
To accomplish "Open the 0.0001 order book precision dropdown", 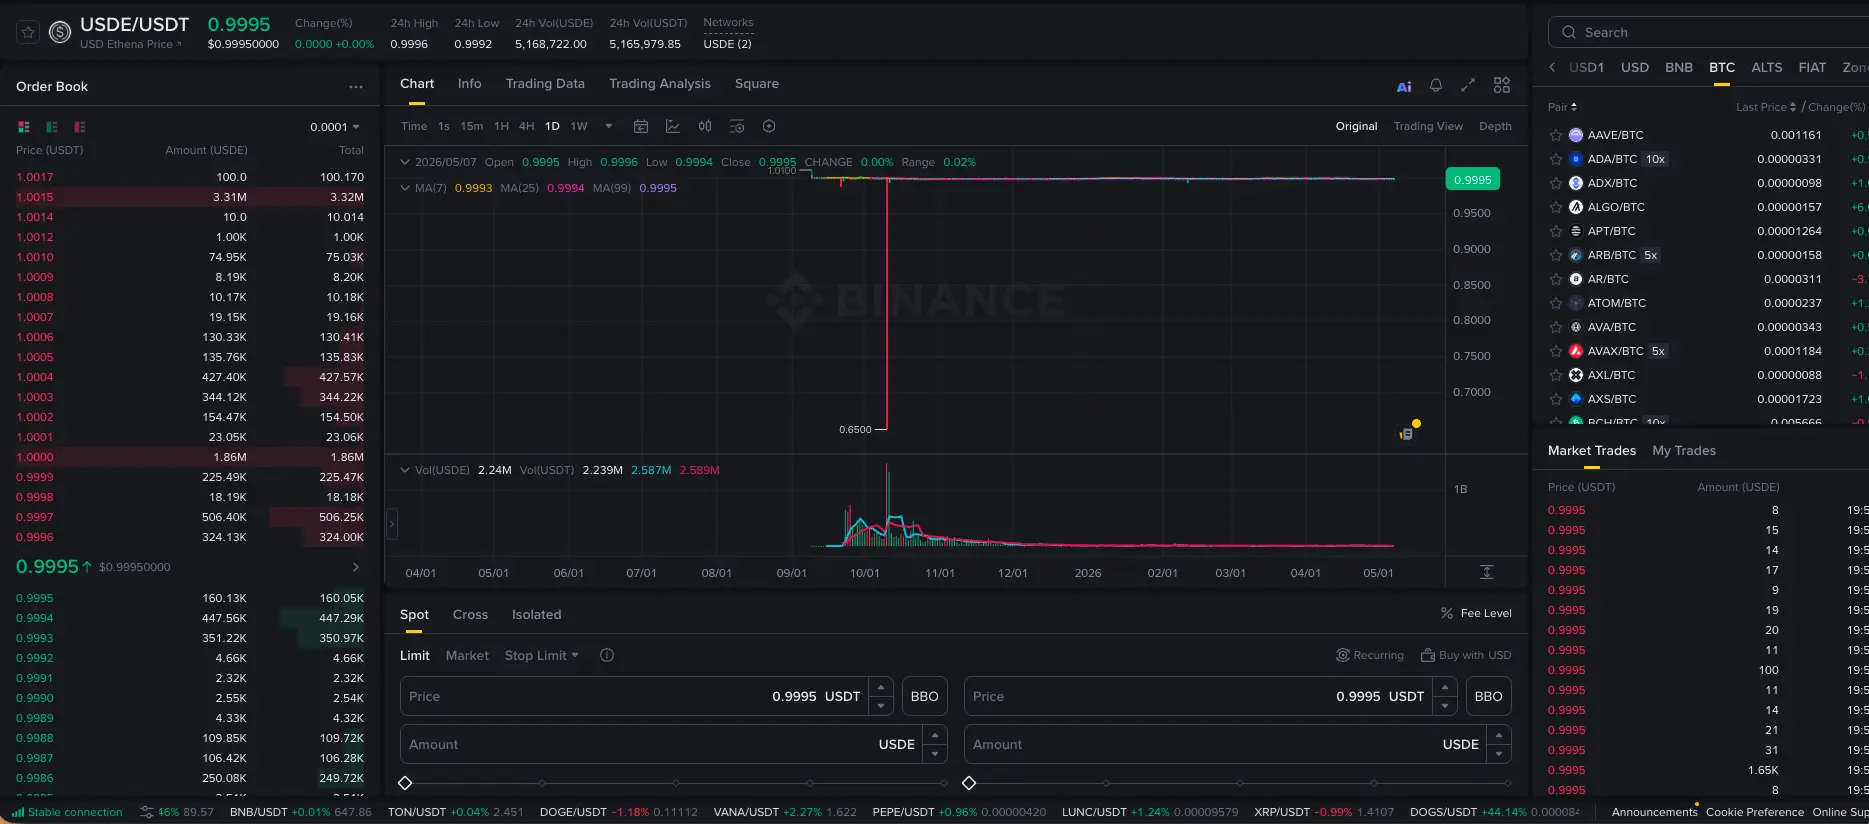I will tap(335, 127).
